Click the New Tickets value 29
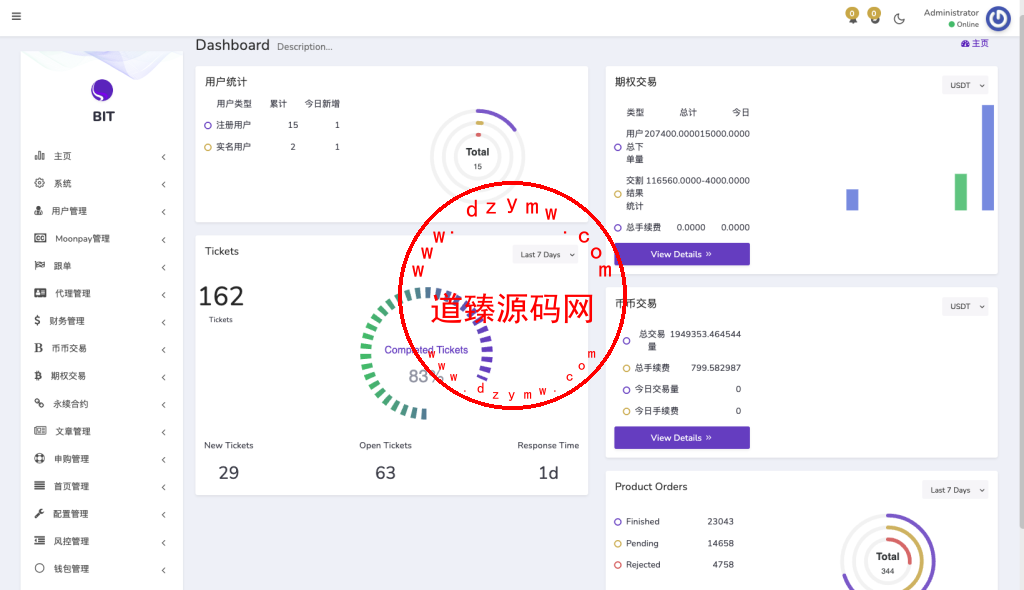Image resolution: width=1024 pixels, height=590 pixels. 229,472
